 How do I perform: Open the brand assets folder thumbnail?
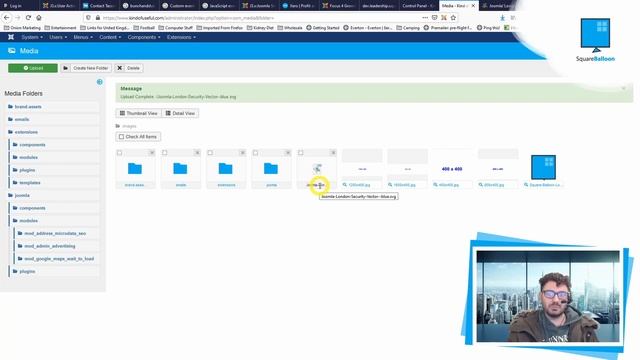coord(135,169)
